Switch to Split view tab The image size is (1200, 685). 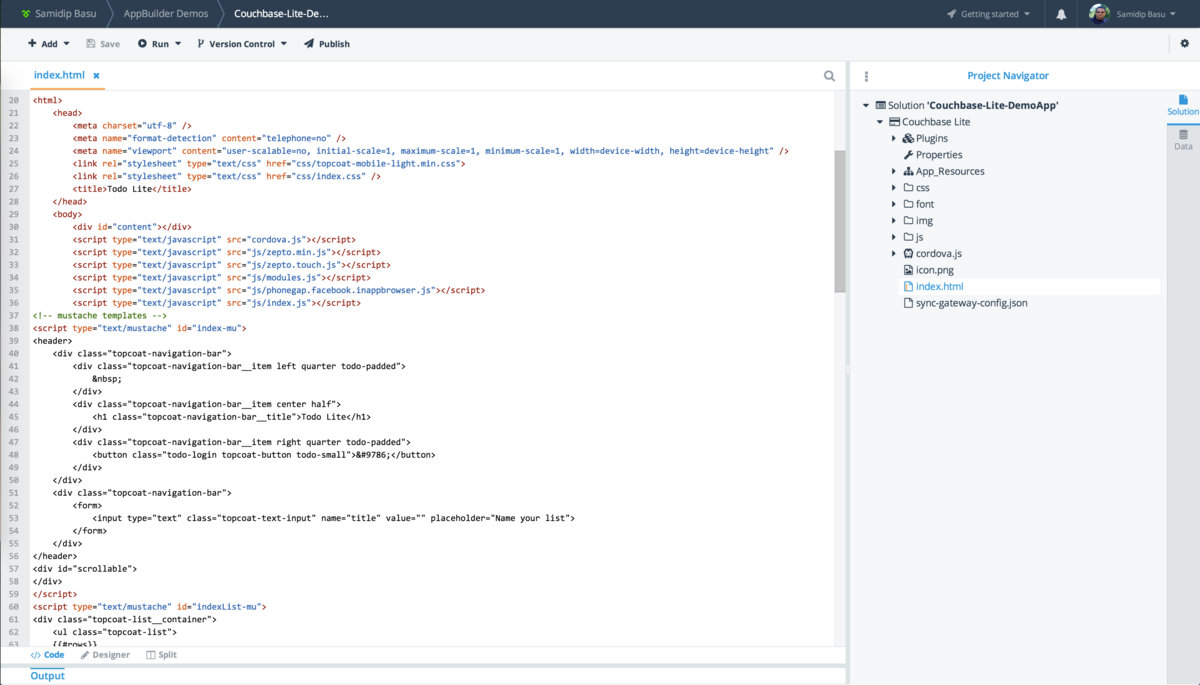tap(161, 655)
